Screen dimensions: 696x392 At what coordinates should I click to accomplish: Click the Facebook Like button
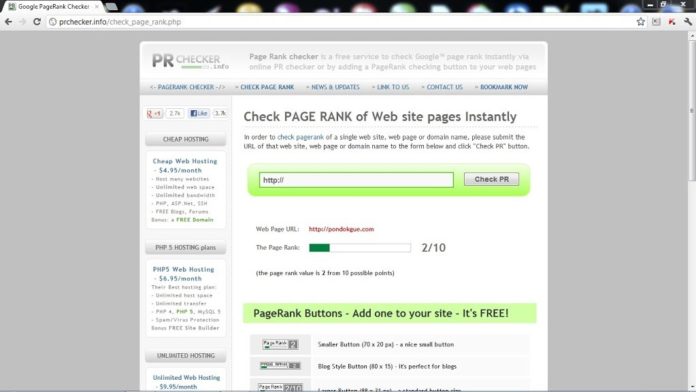[199, 114]
